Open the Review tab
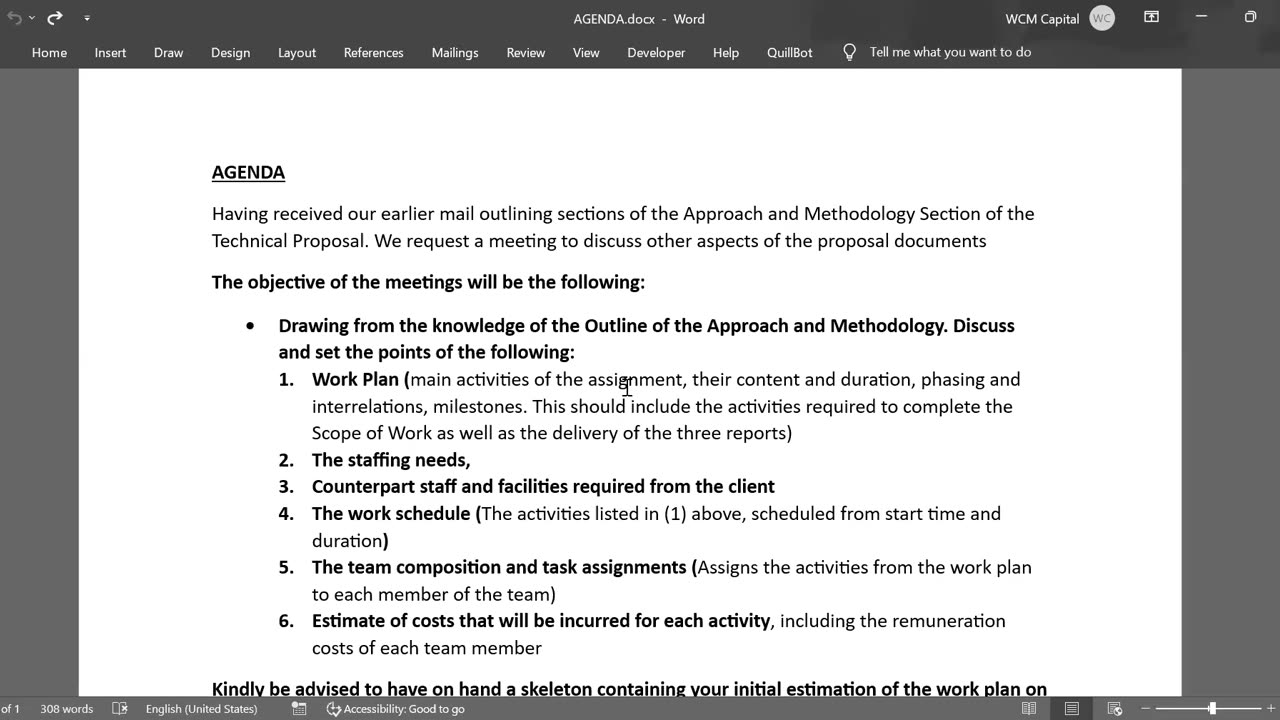The height and width of the screenshot is (720, 1280). tap(525, 52)
